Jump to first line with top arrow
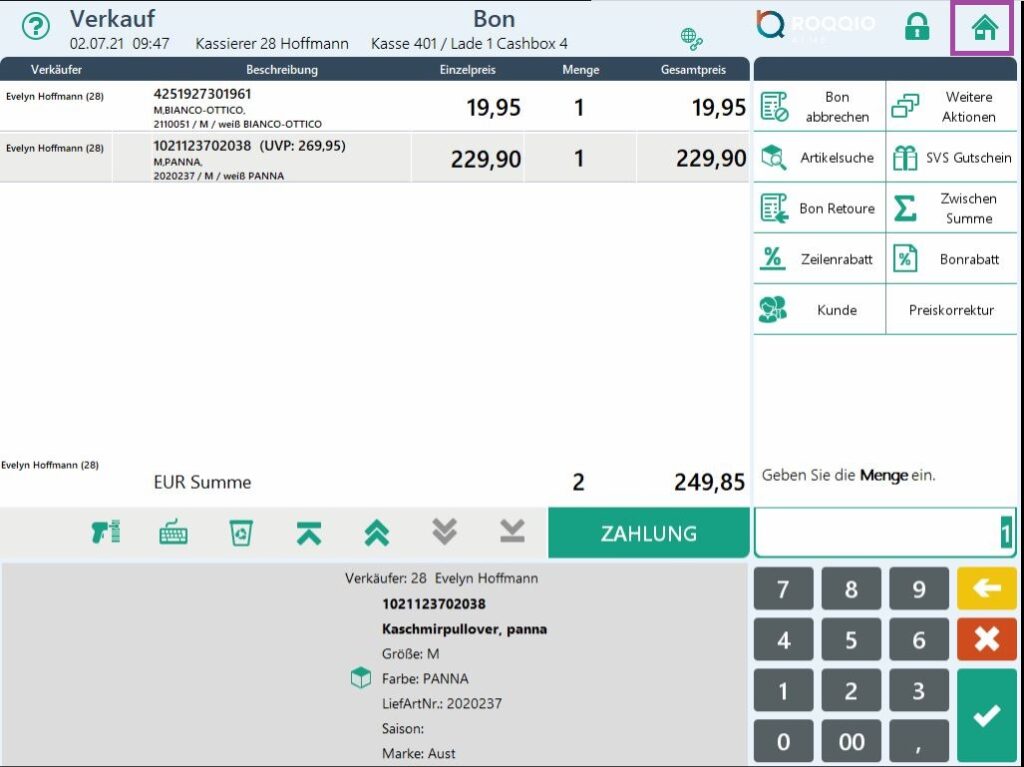This screenshot has height=767, width=1024. click(x=309, y=533)
